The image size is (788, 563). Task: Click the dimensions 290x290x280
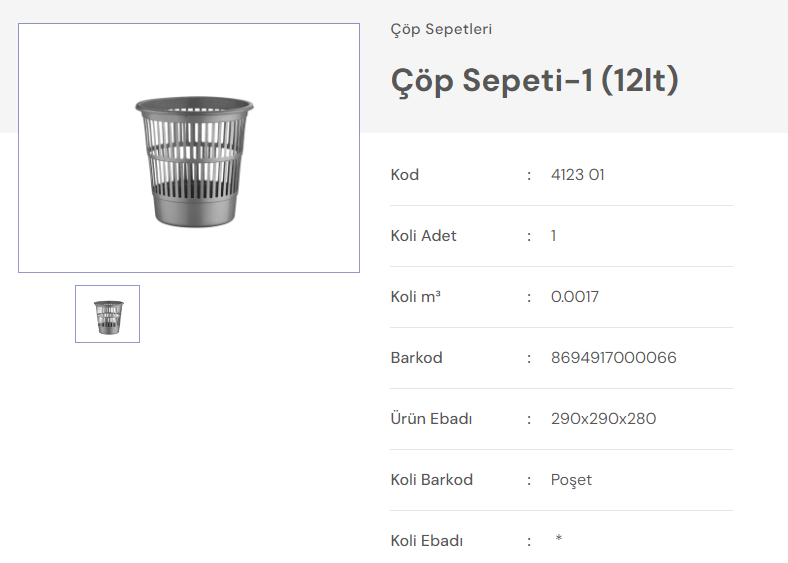point(603,419)
